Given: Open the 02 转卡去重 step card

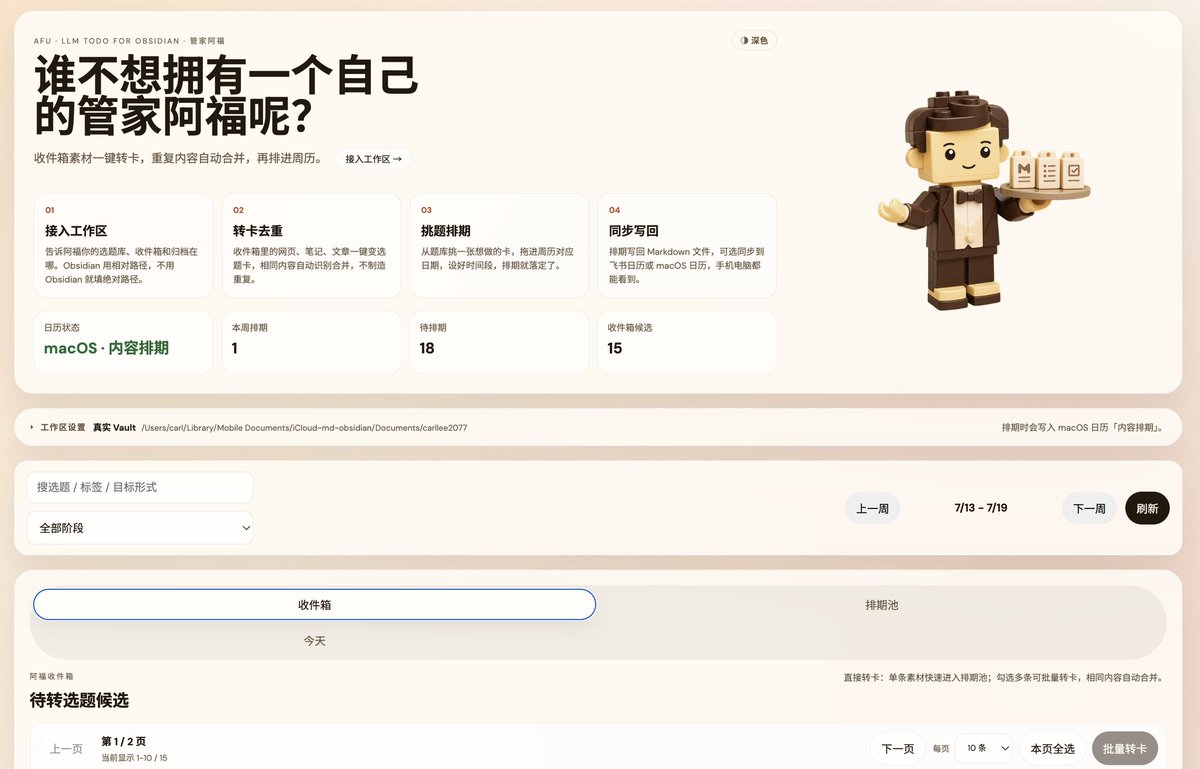Looking at the screenshot, I should (x=312, y=246).
